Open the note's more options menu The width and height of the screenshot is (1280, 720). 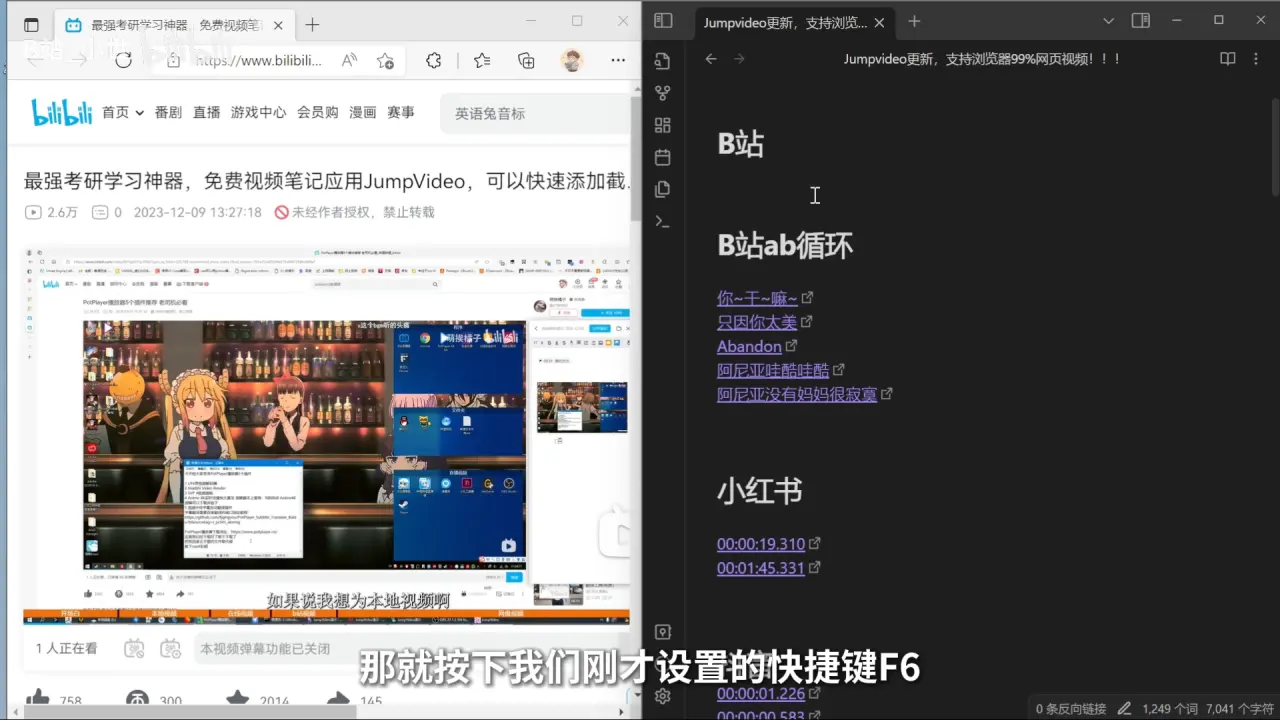pyautogui.click(x=1257, y=59)
